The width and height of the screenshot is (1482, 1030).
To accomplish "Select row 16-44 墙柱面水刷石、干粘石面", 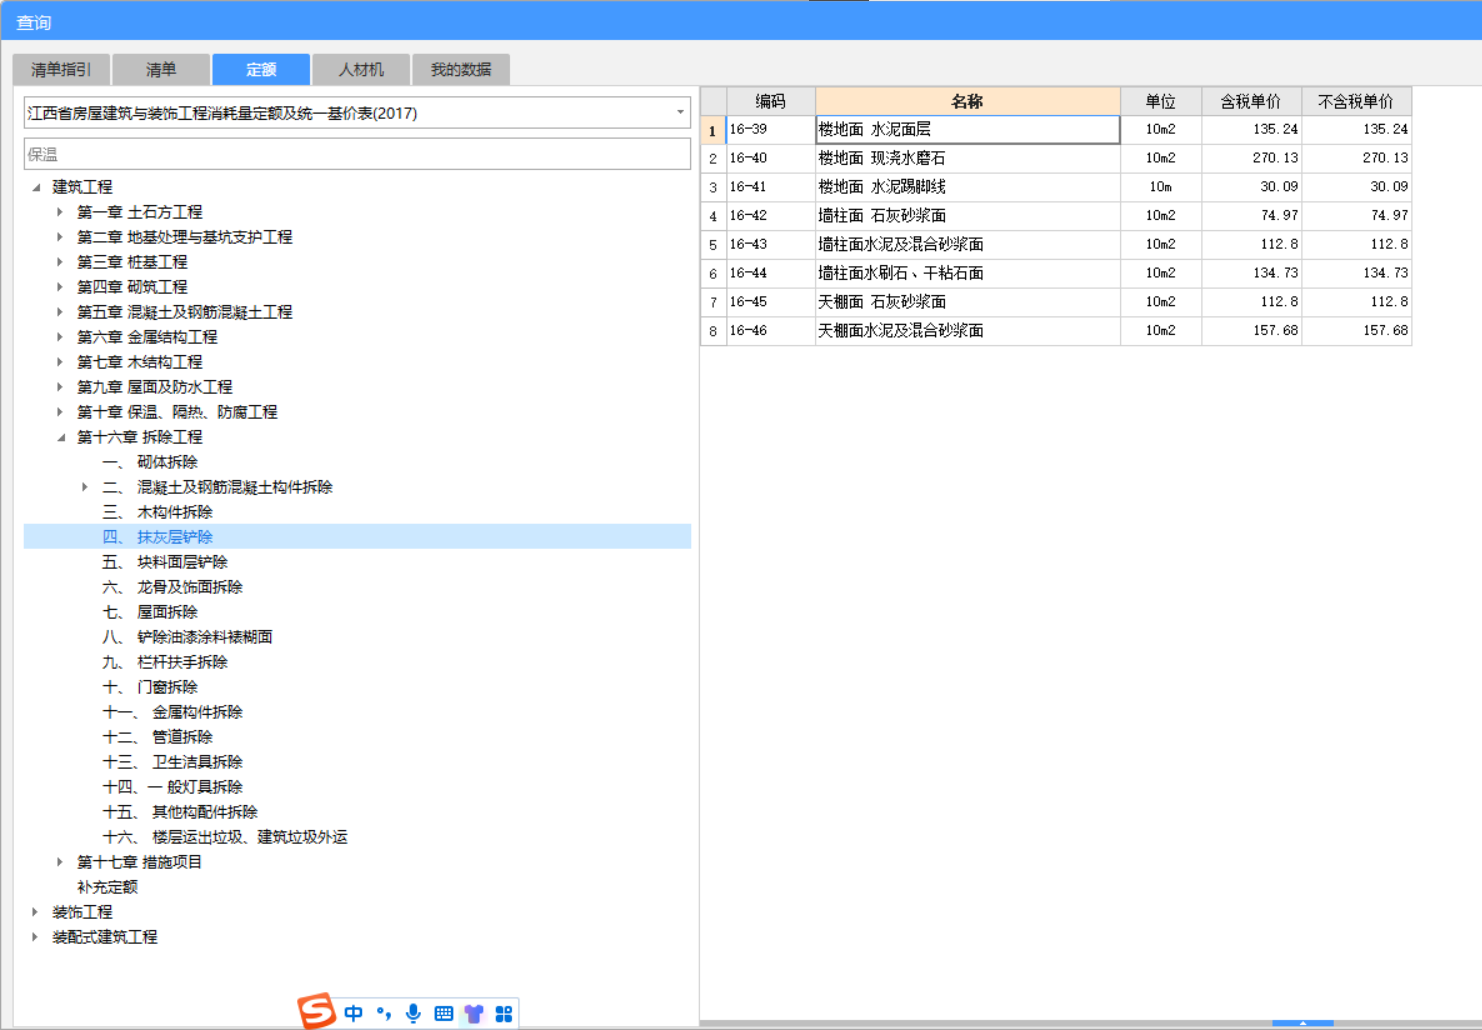I will [x=1056, y=273].
